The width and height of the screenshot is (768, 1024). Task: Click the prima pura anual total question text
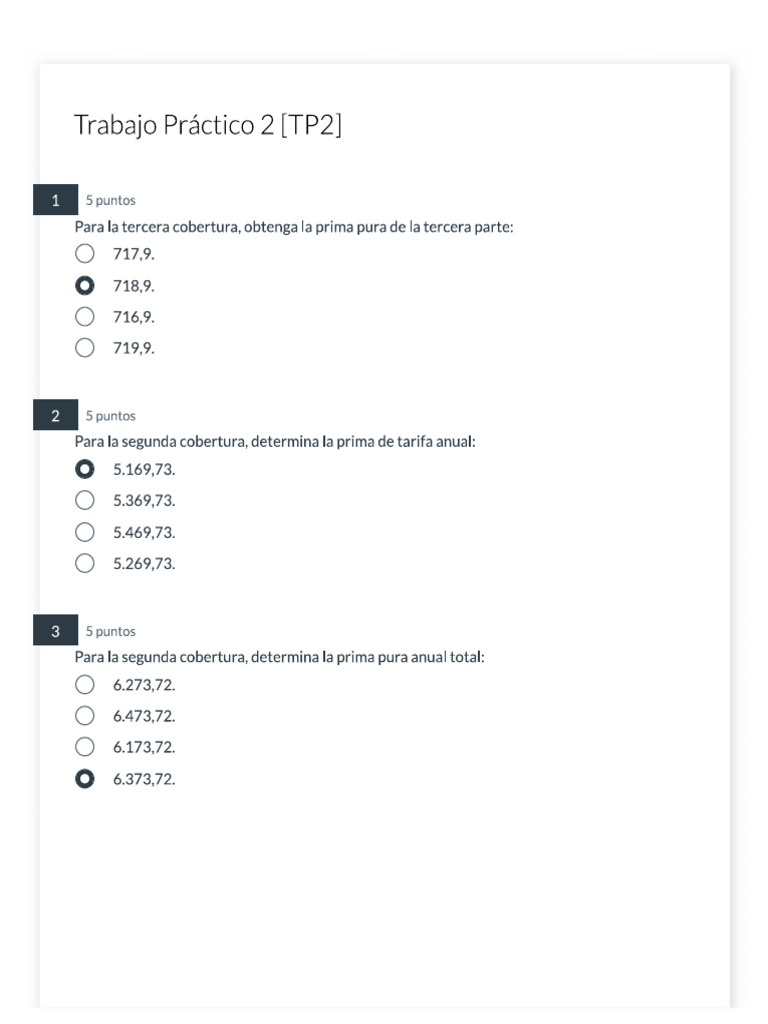pyautogui.click(x=279, y=658)
